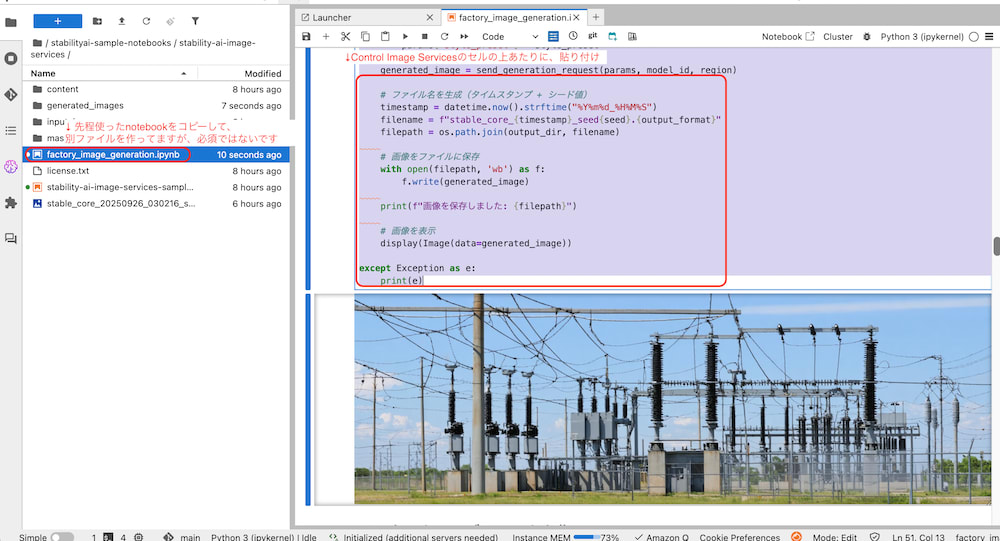Sort files by the Name column header
Image resolution: width=1000 pixels, height=541 pixels.
(x=43, y=74)
